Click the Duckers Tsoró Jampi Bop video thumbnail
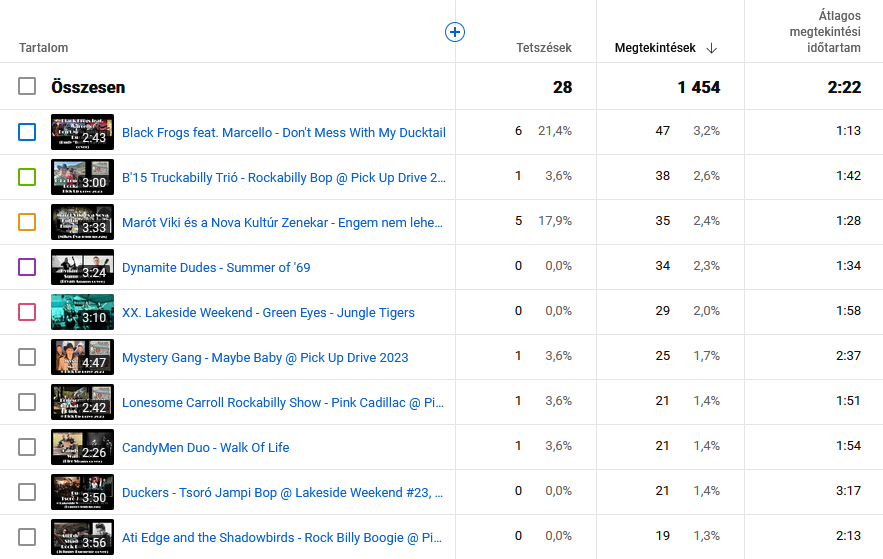Image resolution: width=883 pixels, height=559 pixels. pos(82,492)
